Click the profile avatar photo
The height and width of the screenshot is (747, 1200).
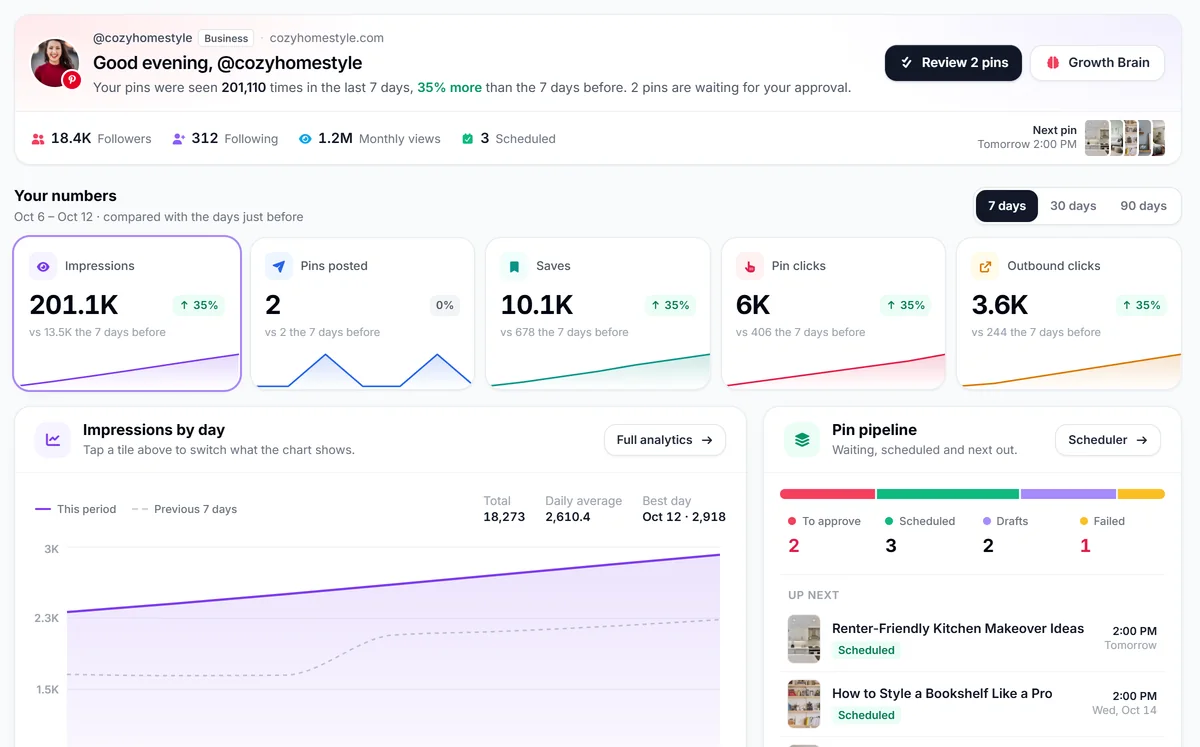pos(55,63)
